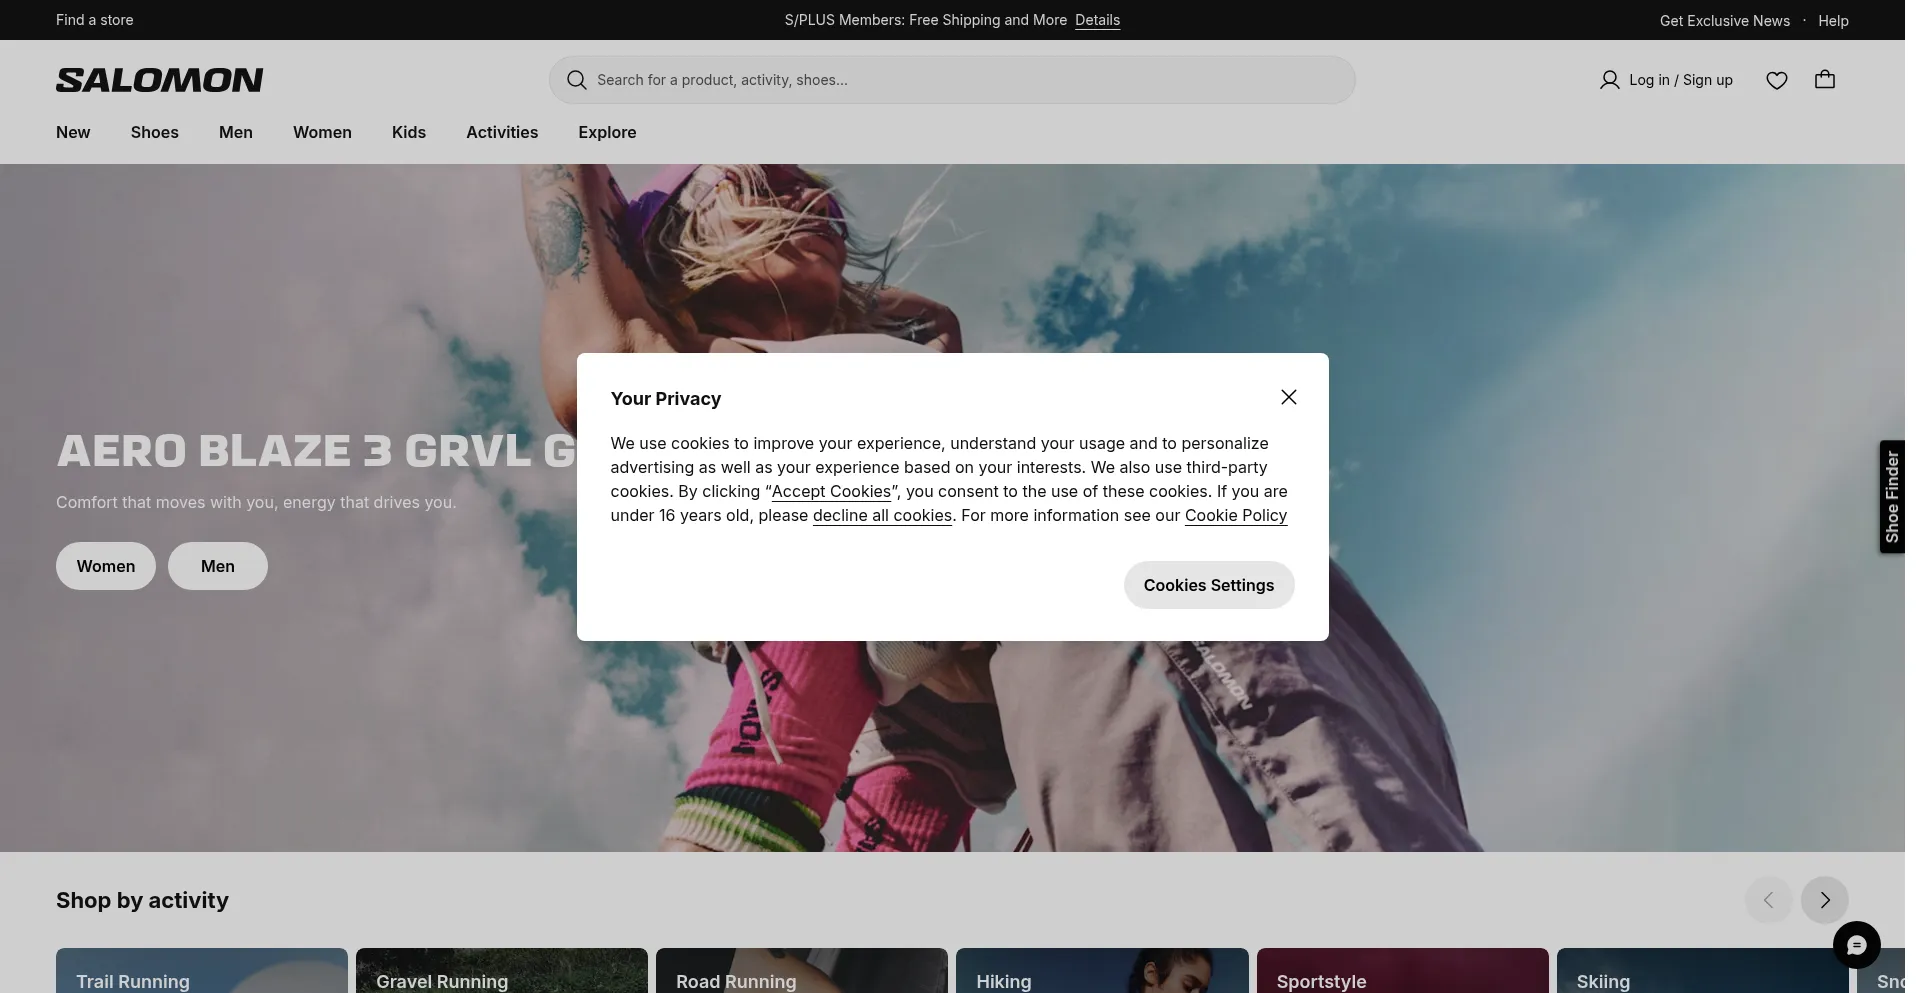The image size is (1920, 993).
Task: Click the search magnifier icon
Action: (576, 80)
